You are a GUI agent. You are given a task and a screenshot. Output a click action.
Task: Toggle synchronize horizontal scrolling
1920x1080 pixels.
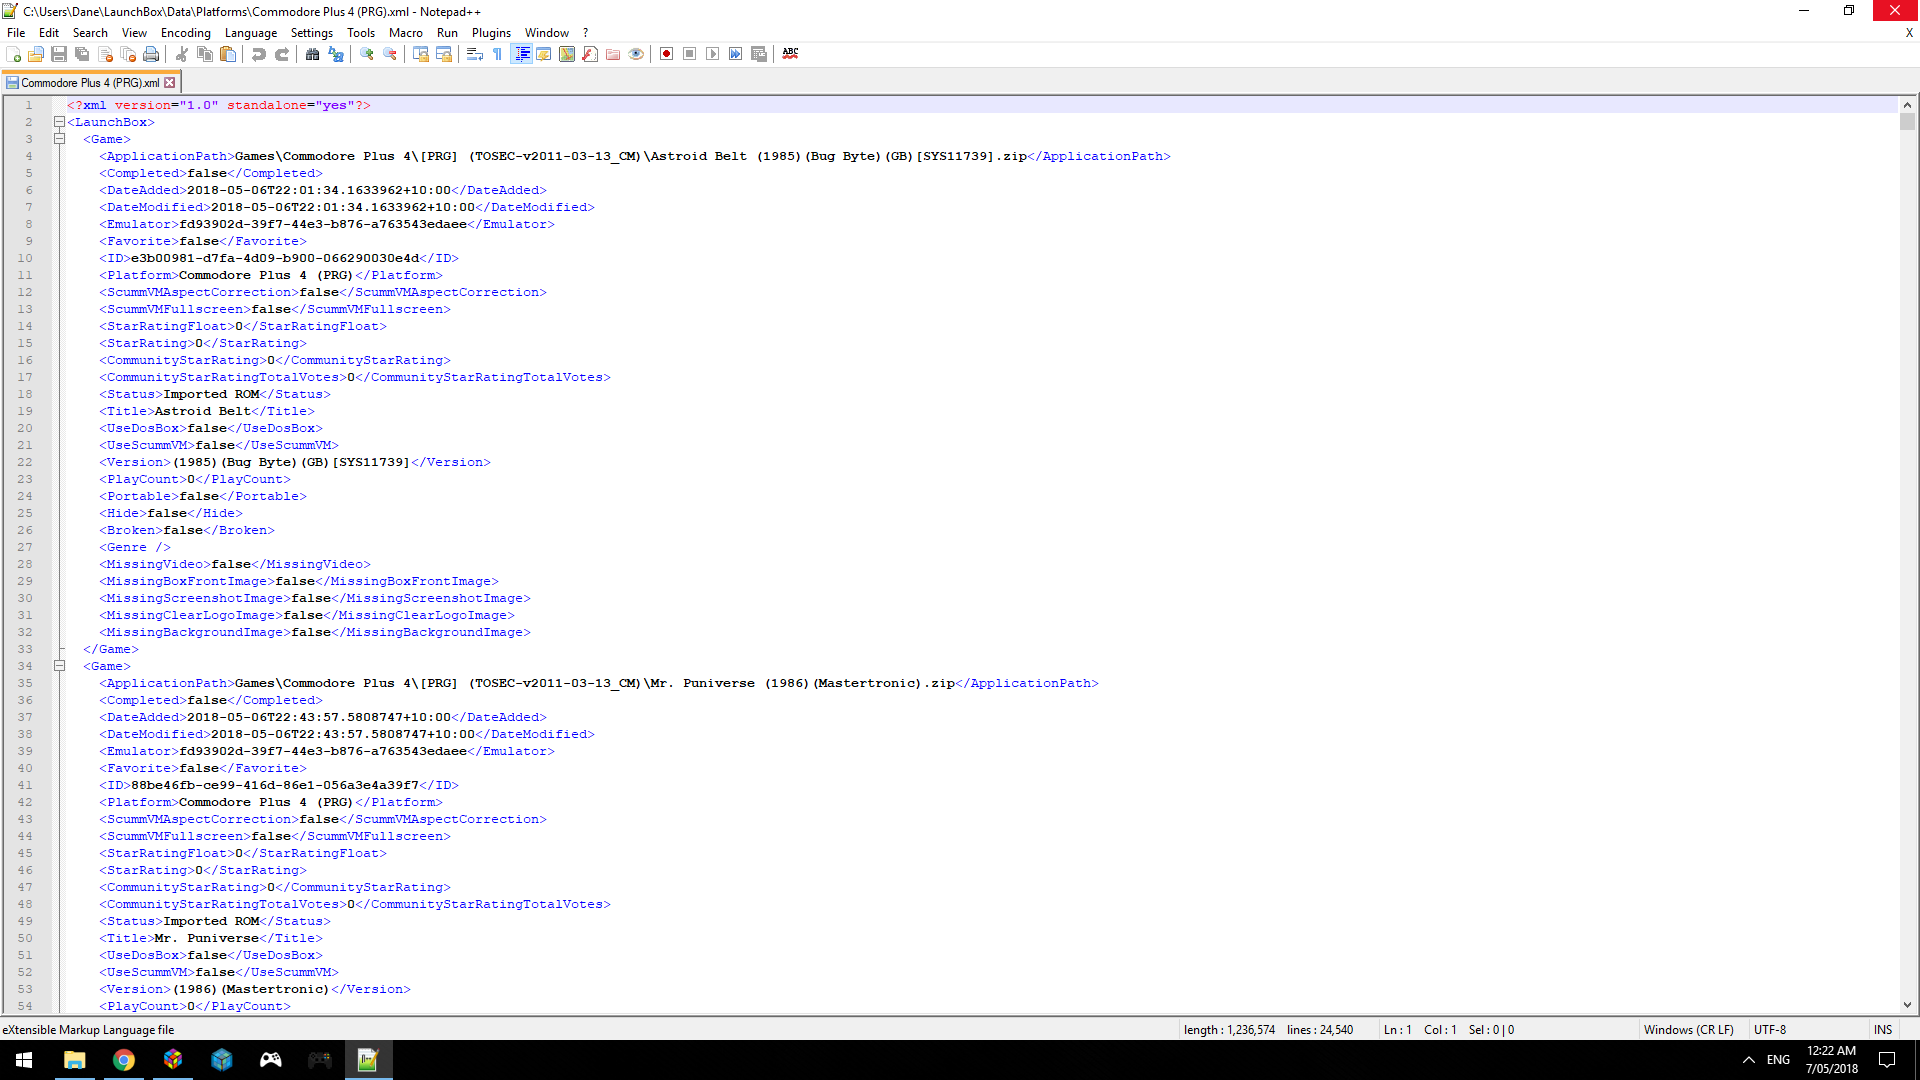(x=444, y=54)
